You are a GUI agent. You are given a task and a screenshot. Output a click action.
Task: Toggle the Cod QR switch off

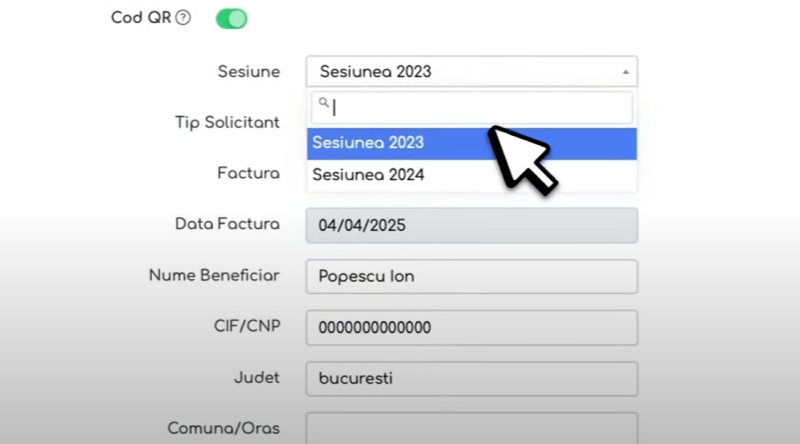231,19
